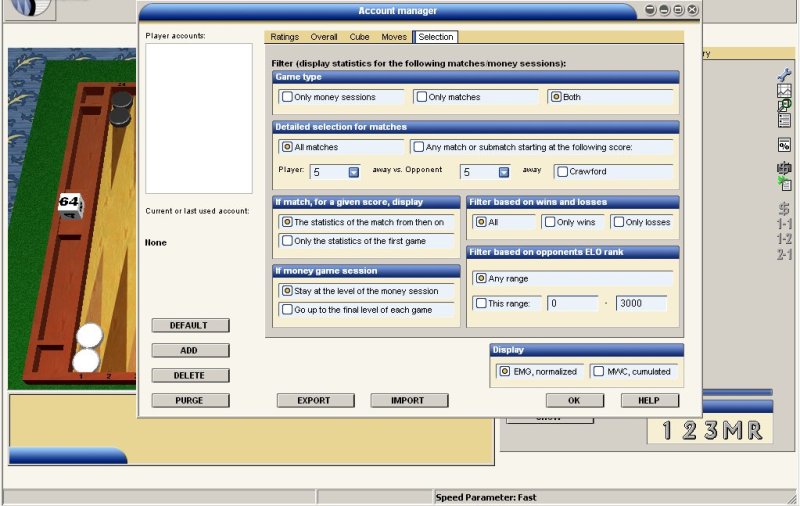Open the Opponent away score dropdown

(503, 172)
